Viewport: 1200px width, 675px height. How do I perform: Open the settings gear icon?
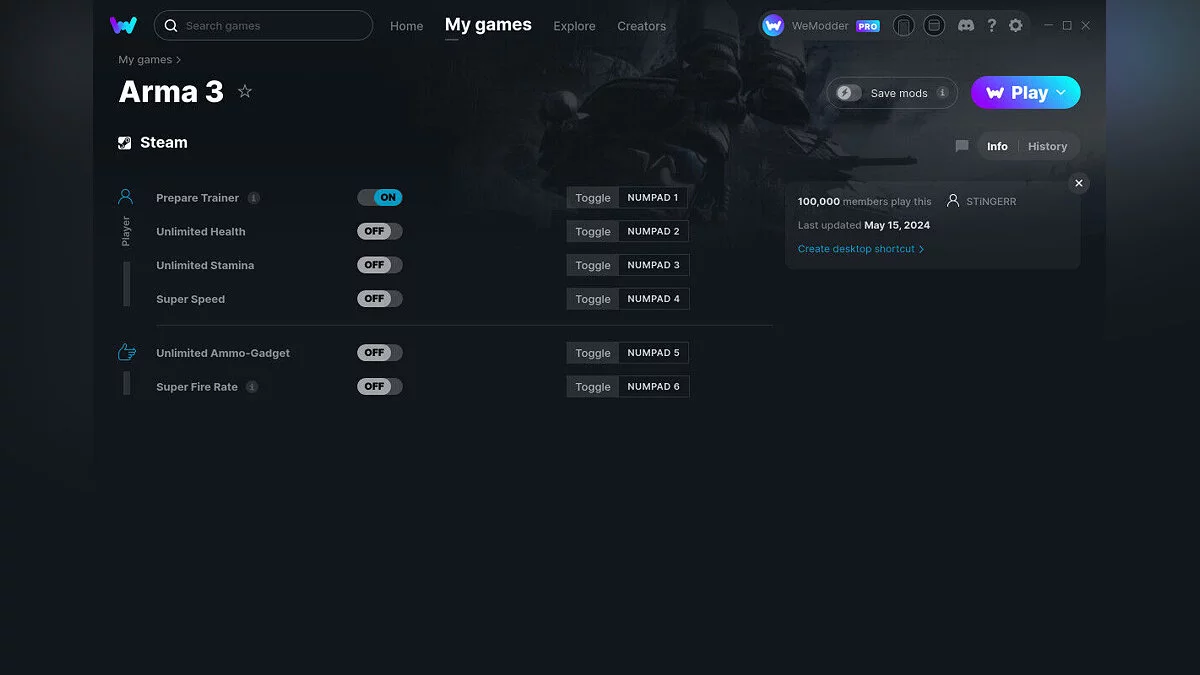(x=1016, y=26)
